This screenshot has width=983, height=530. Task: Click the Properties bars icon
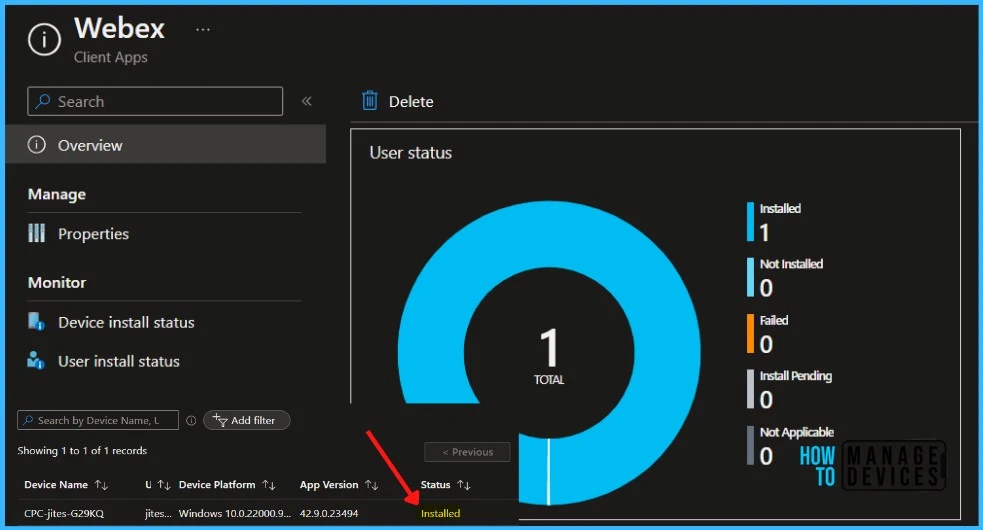point(36,233)
